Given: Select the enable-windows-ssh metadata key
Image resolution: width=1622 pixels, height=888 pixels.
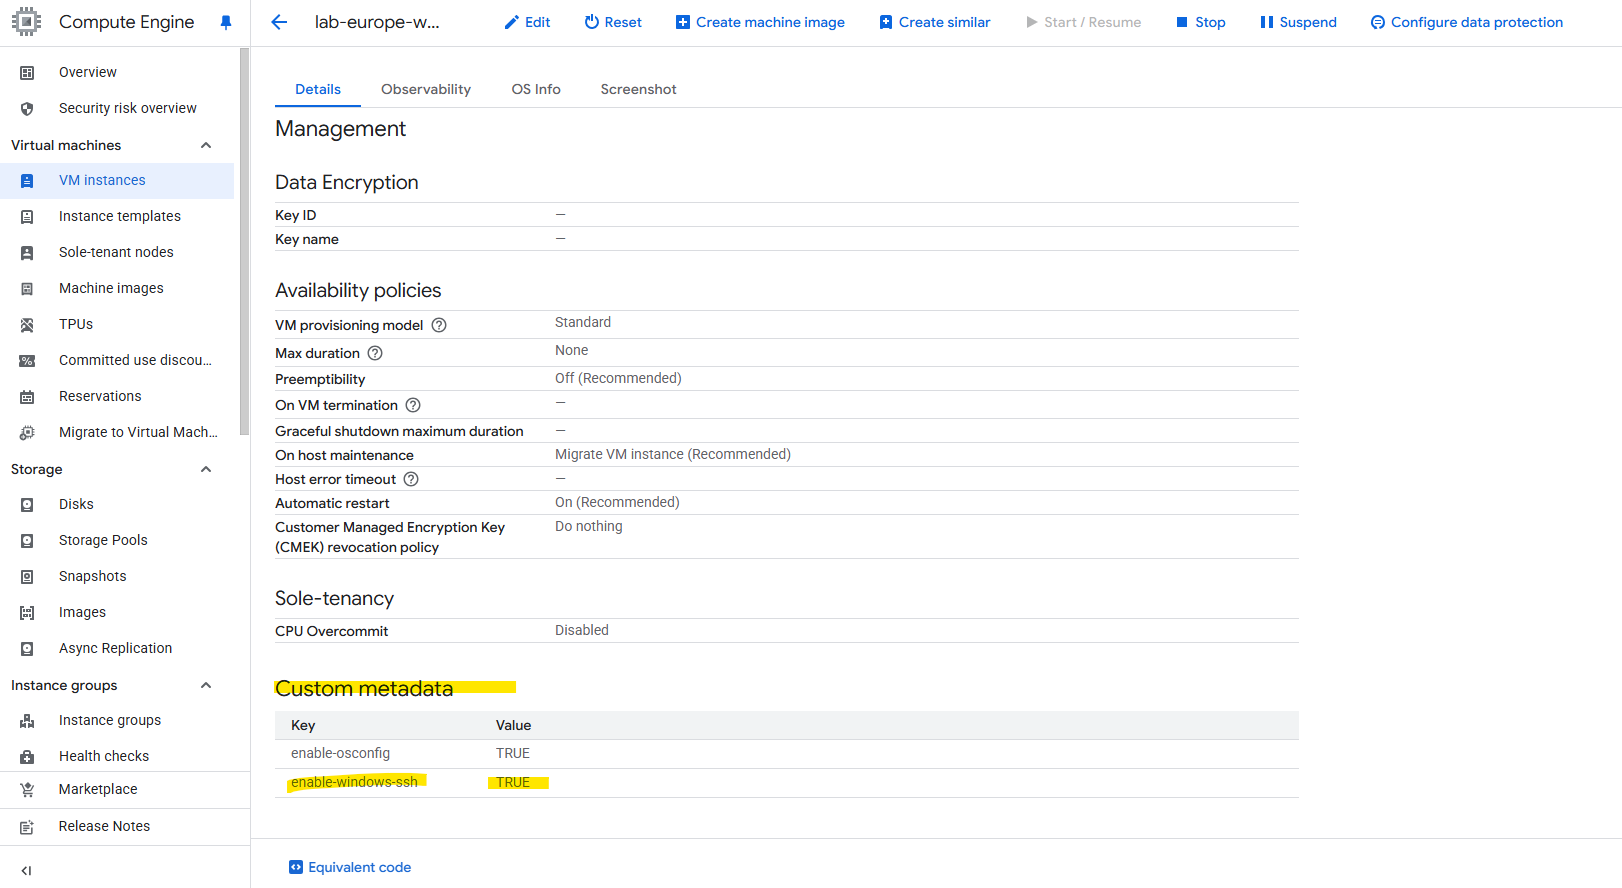Looking at the screenshot, I should click(x=354, y=782).
